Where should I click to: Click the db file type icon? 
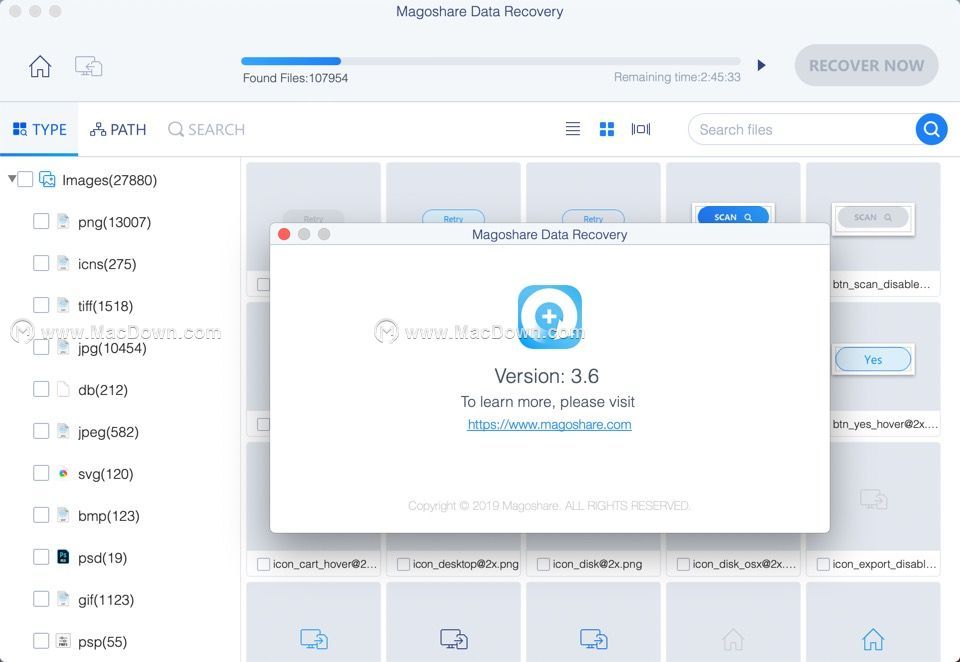pyautogui.click(x=63, y=389)
